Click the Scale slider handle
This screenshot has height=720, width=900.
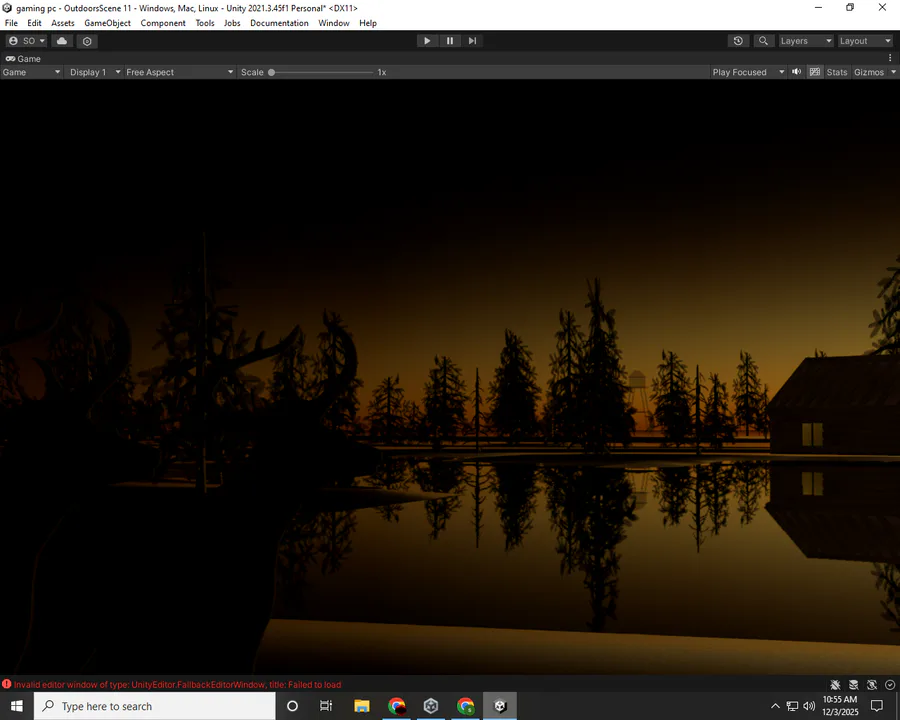pyautogui.click(x=271, y=72)
